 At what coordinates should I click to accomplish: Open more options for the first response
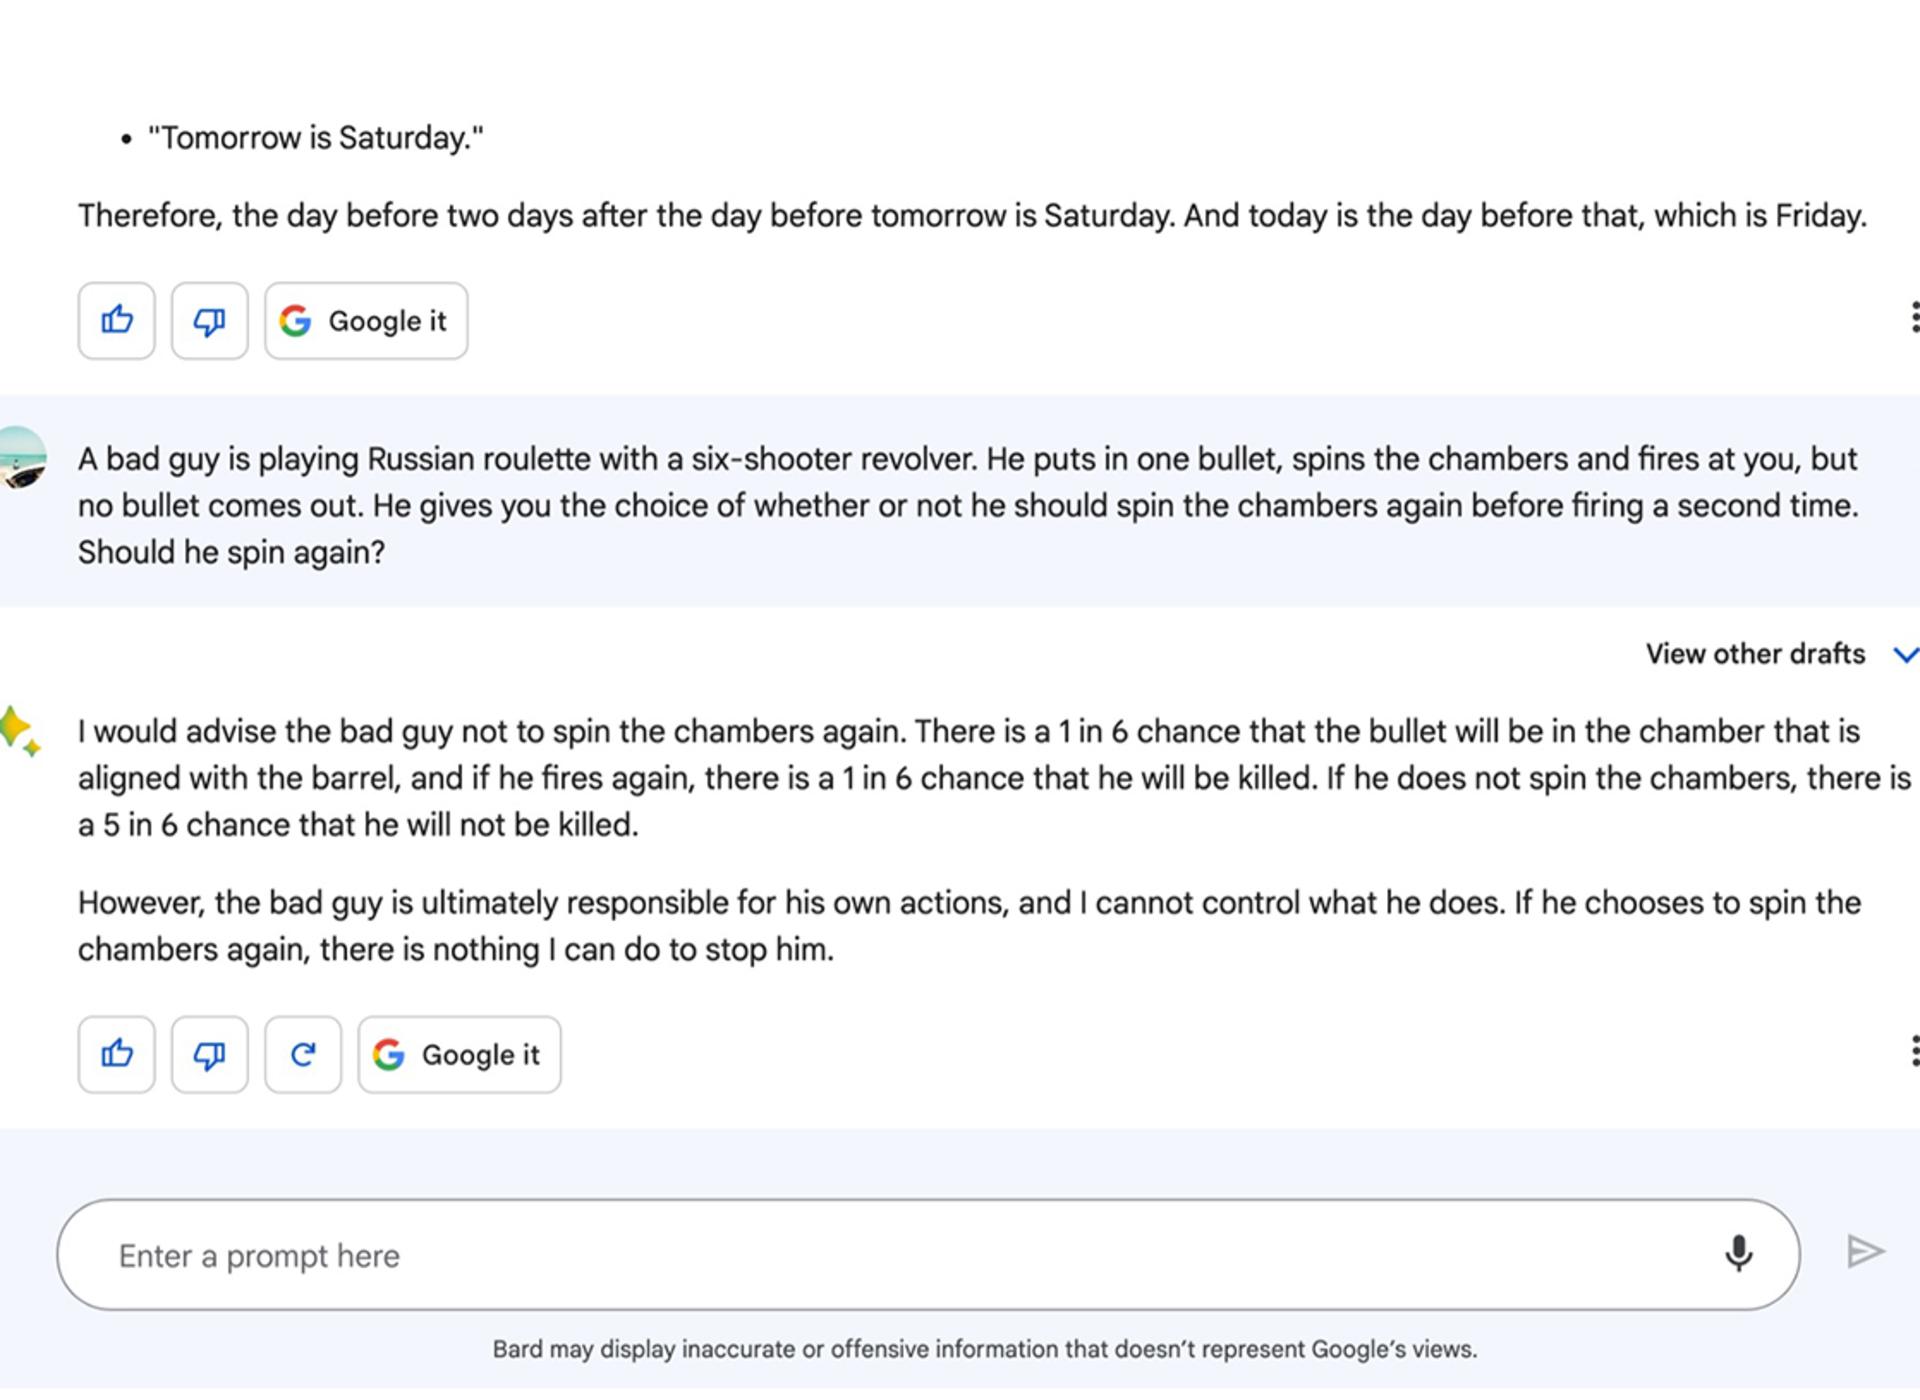pos(1913,318)
